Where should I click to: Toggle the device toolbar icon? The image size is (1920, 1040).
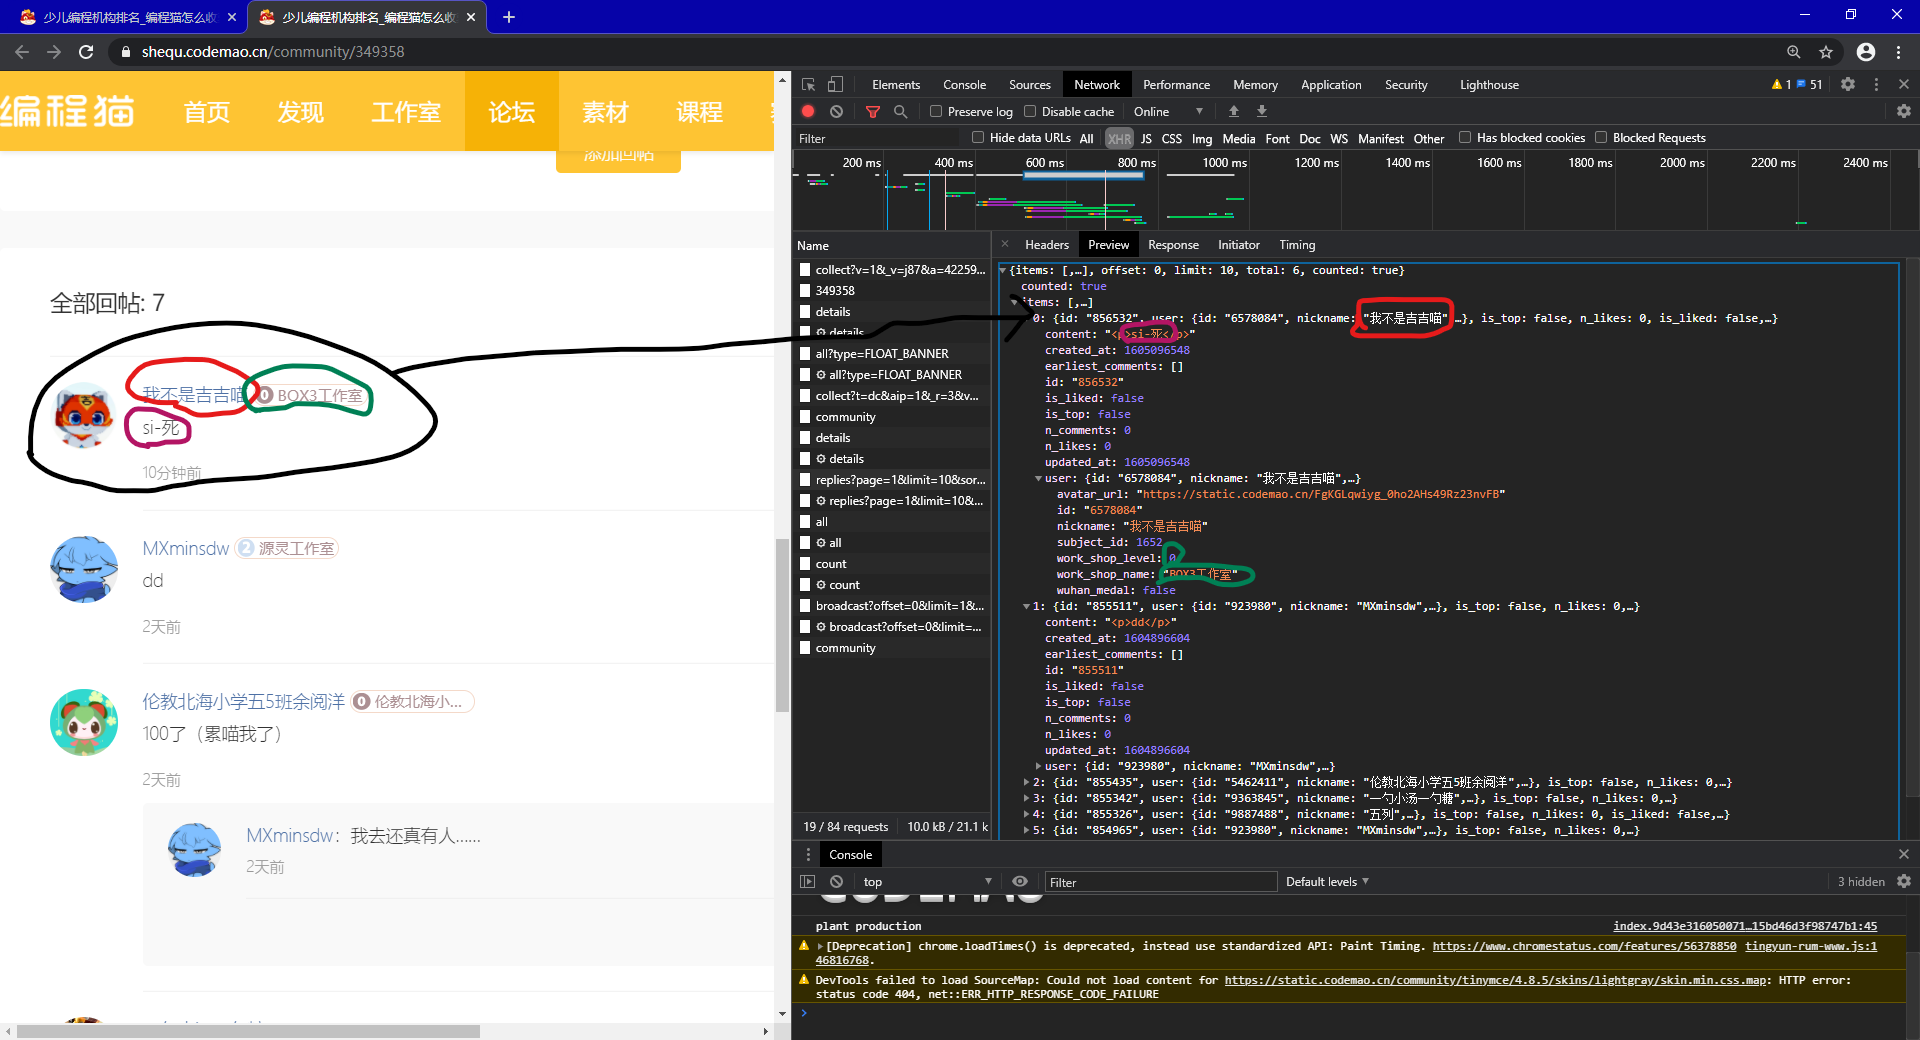pyautogui.click(x=835, y=85)
